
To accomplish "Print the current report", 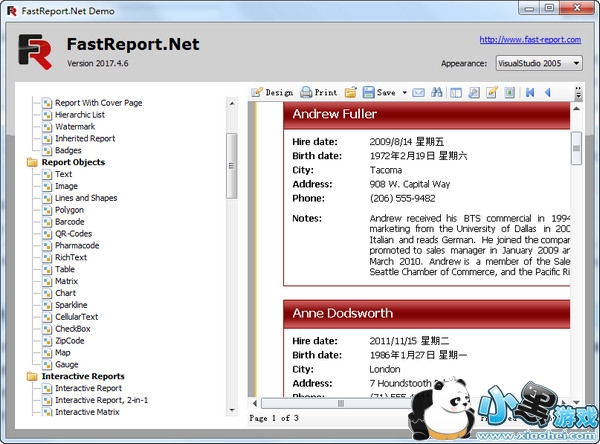I will [319, 93].
